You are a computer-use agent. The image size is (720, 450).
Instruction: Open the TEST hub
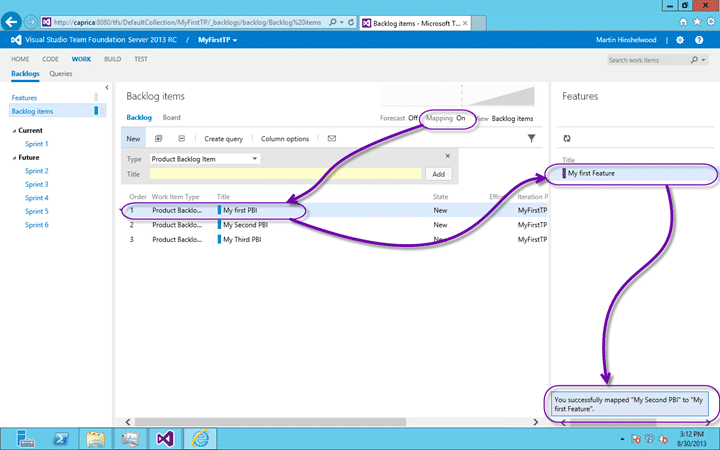pos(141,59)
